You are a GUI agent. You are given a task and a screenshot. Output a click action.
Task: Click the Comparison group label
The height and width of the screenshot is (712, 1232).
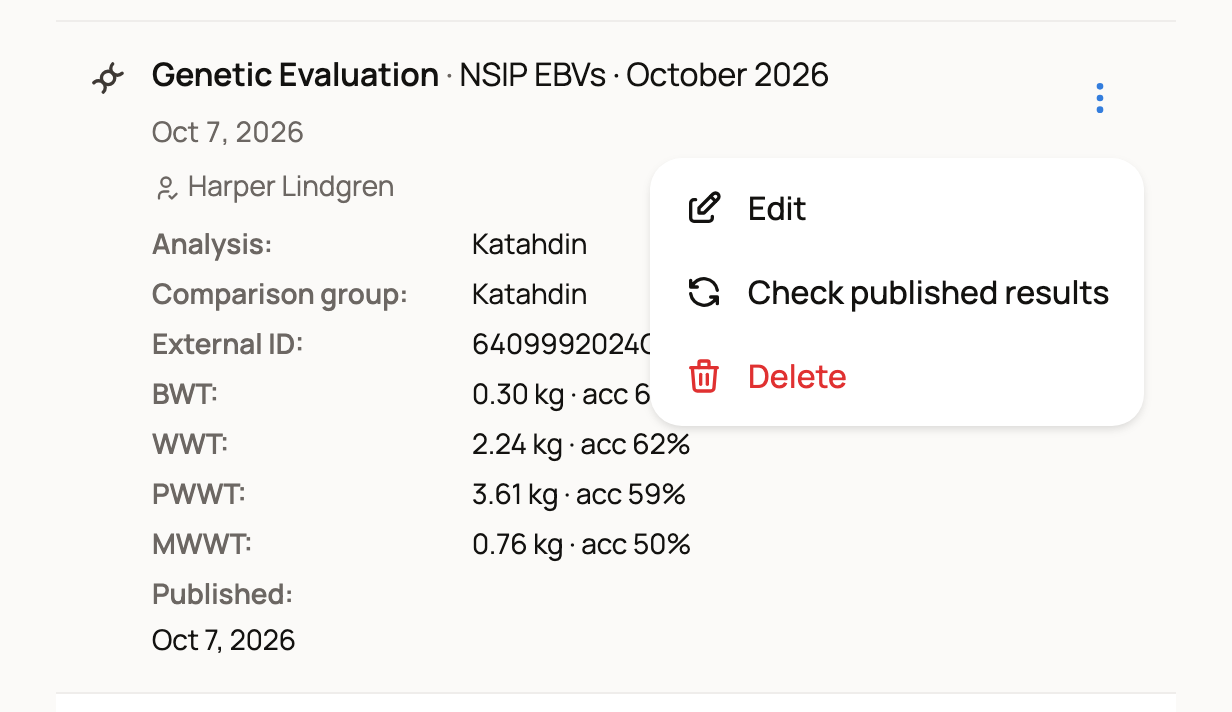click(280, 295)
